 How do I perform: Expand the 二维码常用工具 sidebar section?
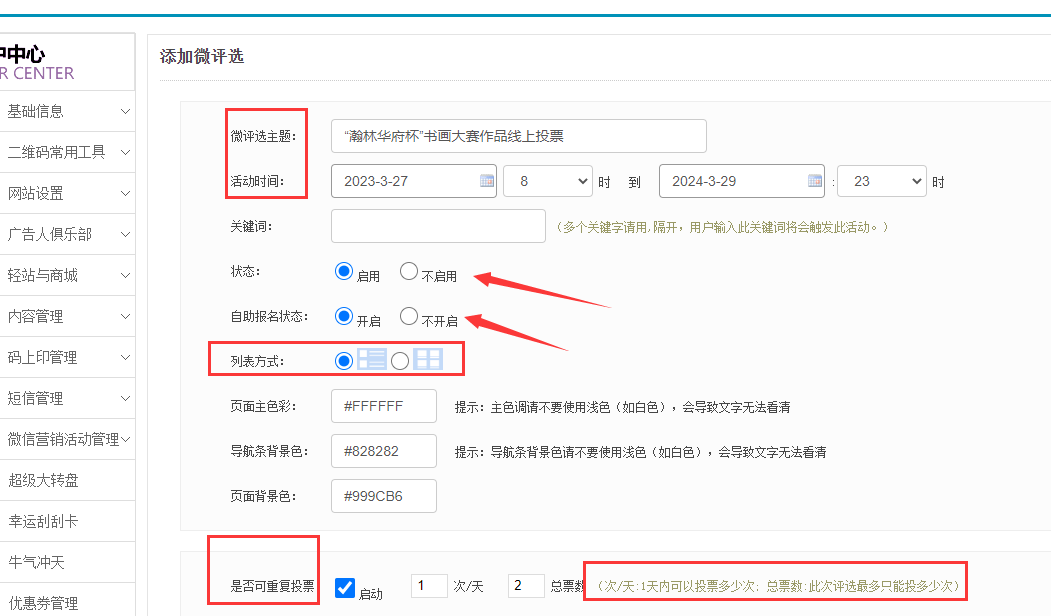pos(67,152)
